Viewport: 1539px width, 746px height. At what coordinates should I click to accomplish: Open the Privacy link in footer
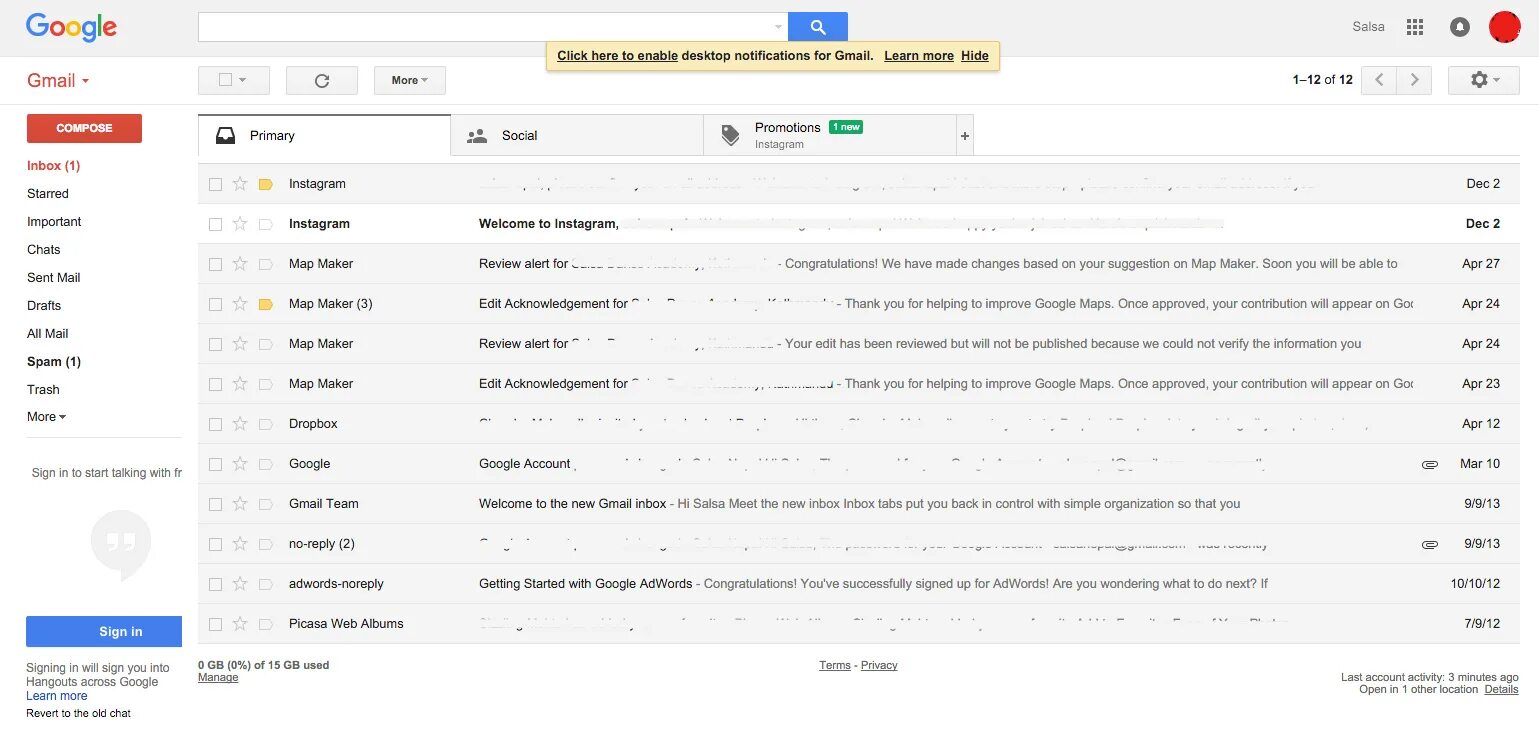tap(879, 666)
